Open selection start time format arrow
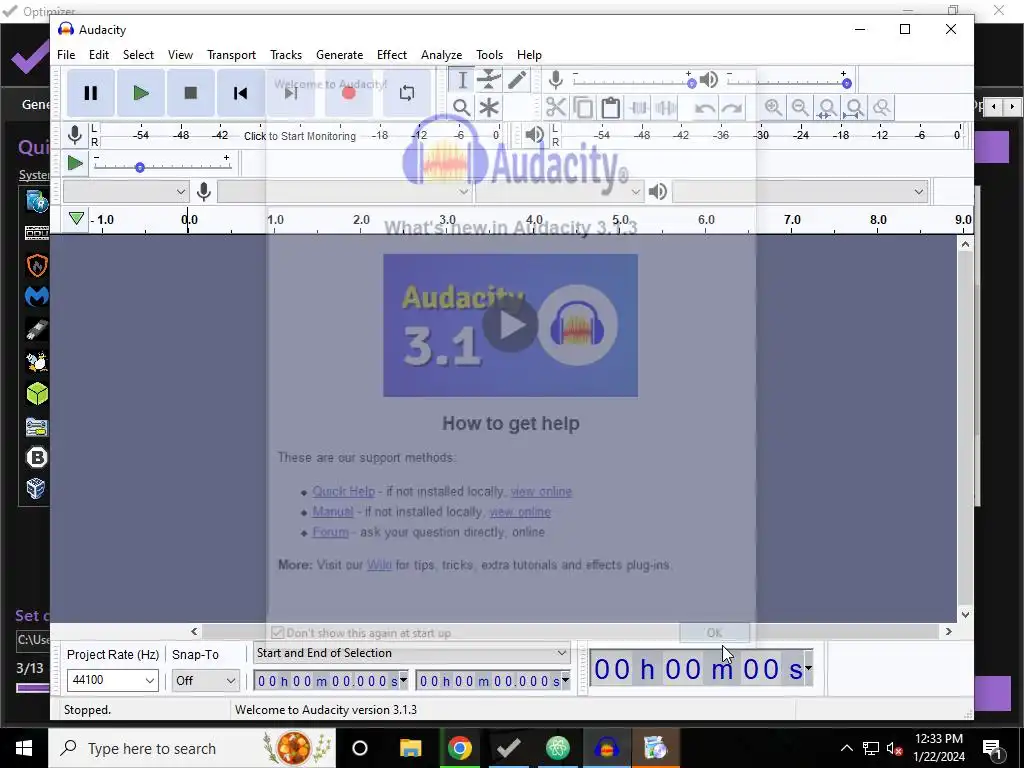Viewport: 1024px width, 768px height. [x=404, y=680]
